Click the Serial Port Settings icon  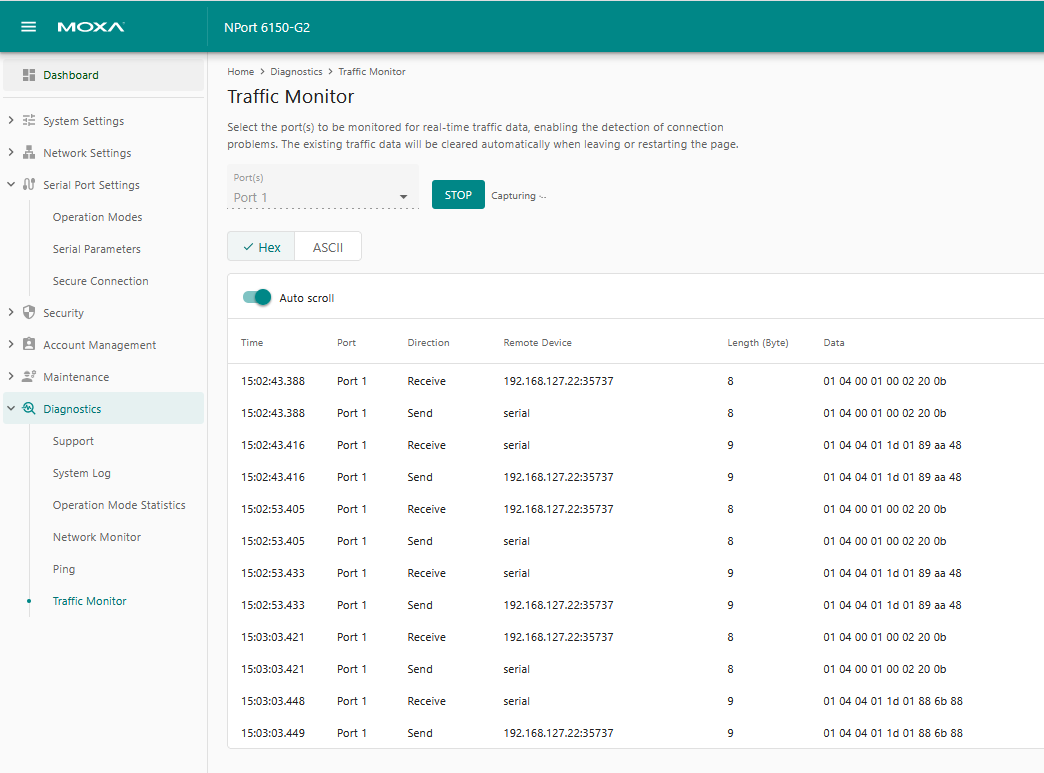tap(29, 185)
